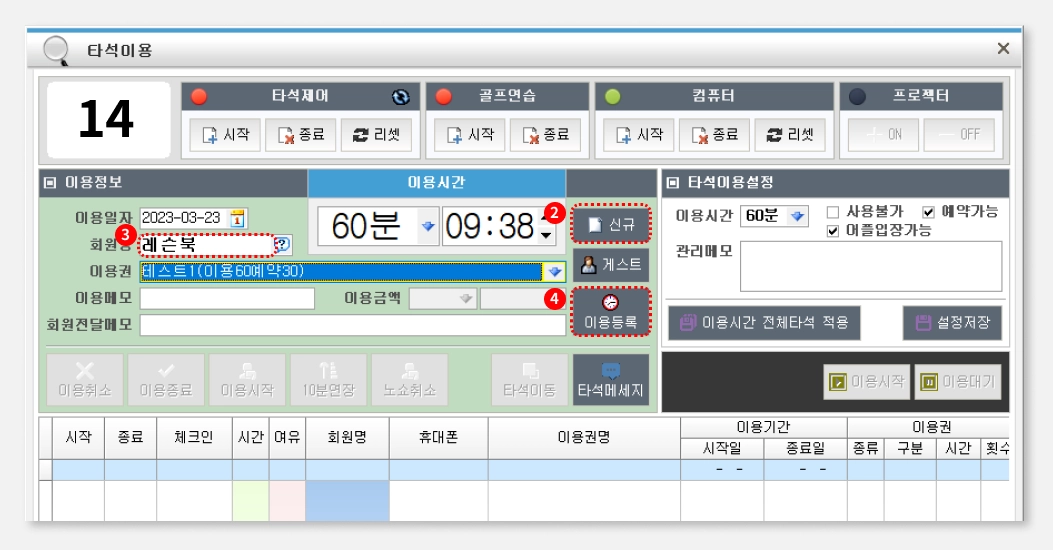Click the 회원명 input field
Image resolution: width=1053 pixels, height=550 pixels.
207,245
